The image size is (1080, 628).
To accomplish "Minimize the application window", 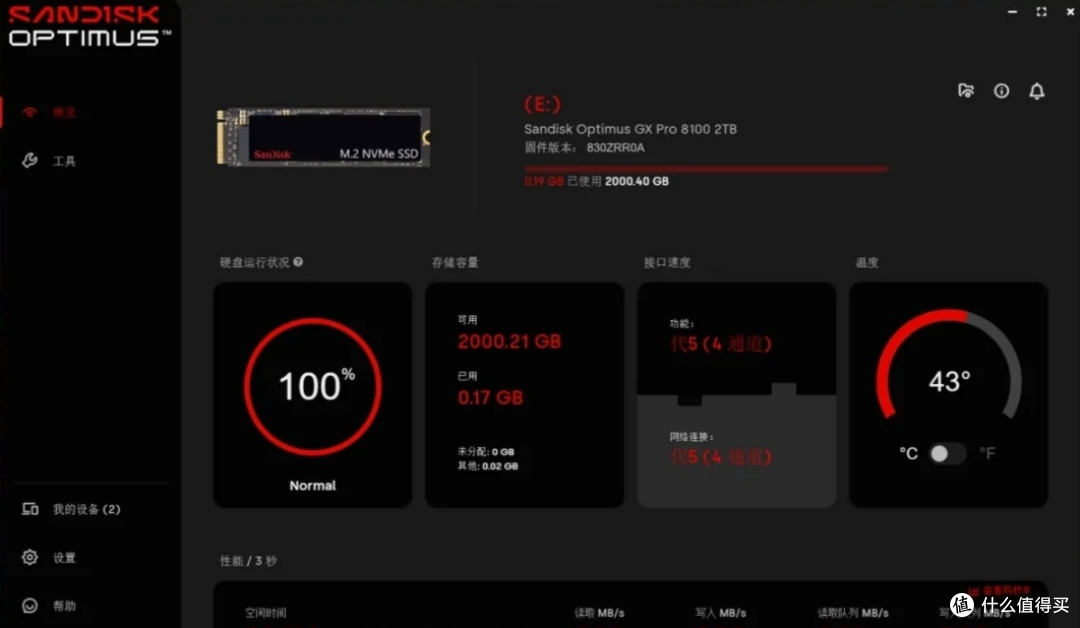I will [1012, 12].
